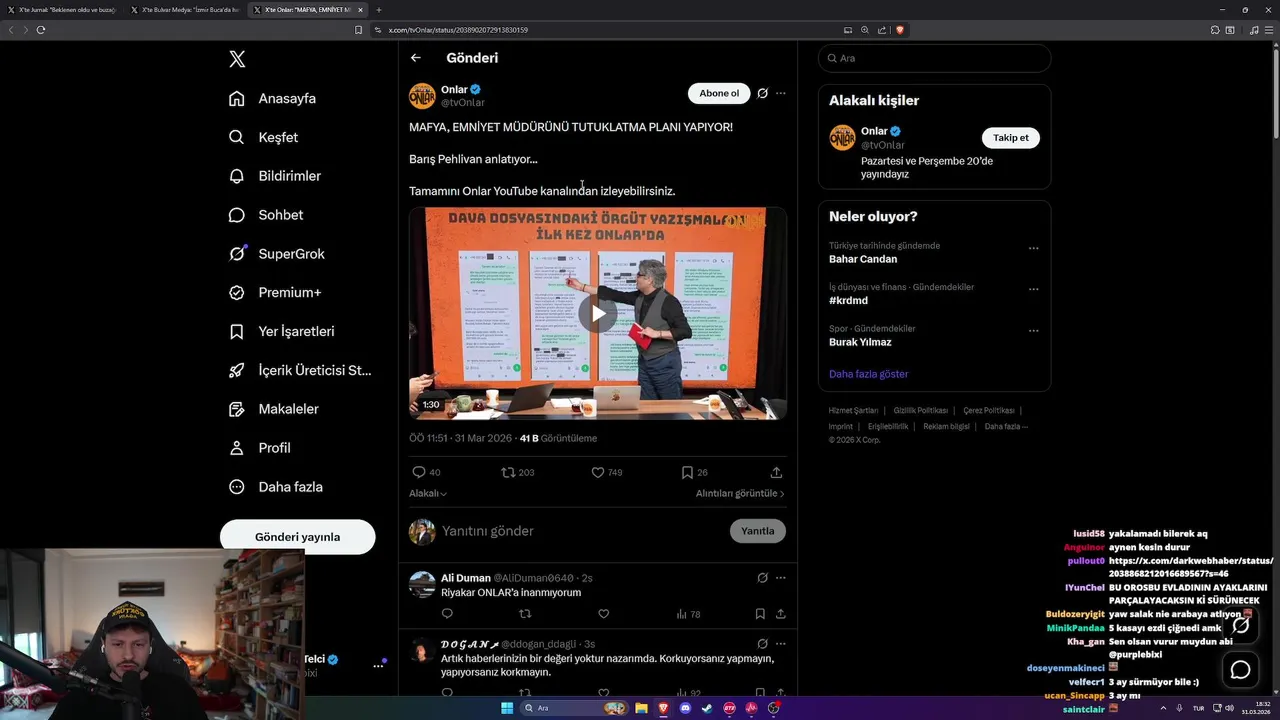
Task: Click Daha fazla göster link
Action: [869, 374]
